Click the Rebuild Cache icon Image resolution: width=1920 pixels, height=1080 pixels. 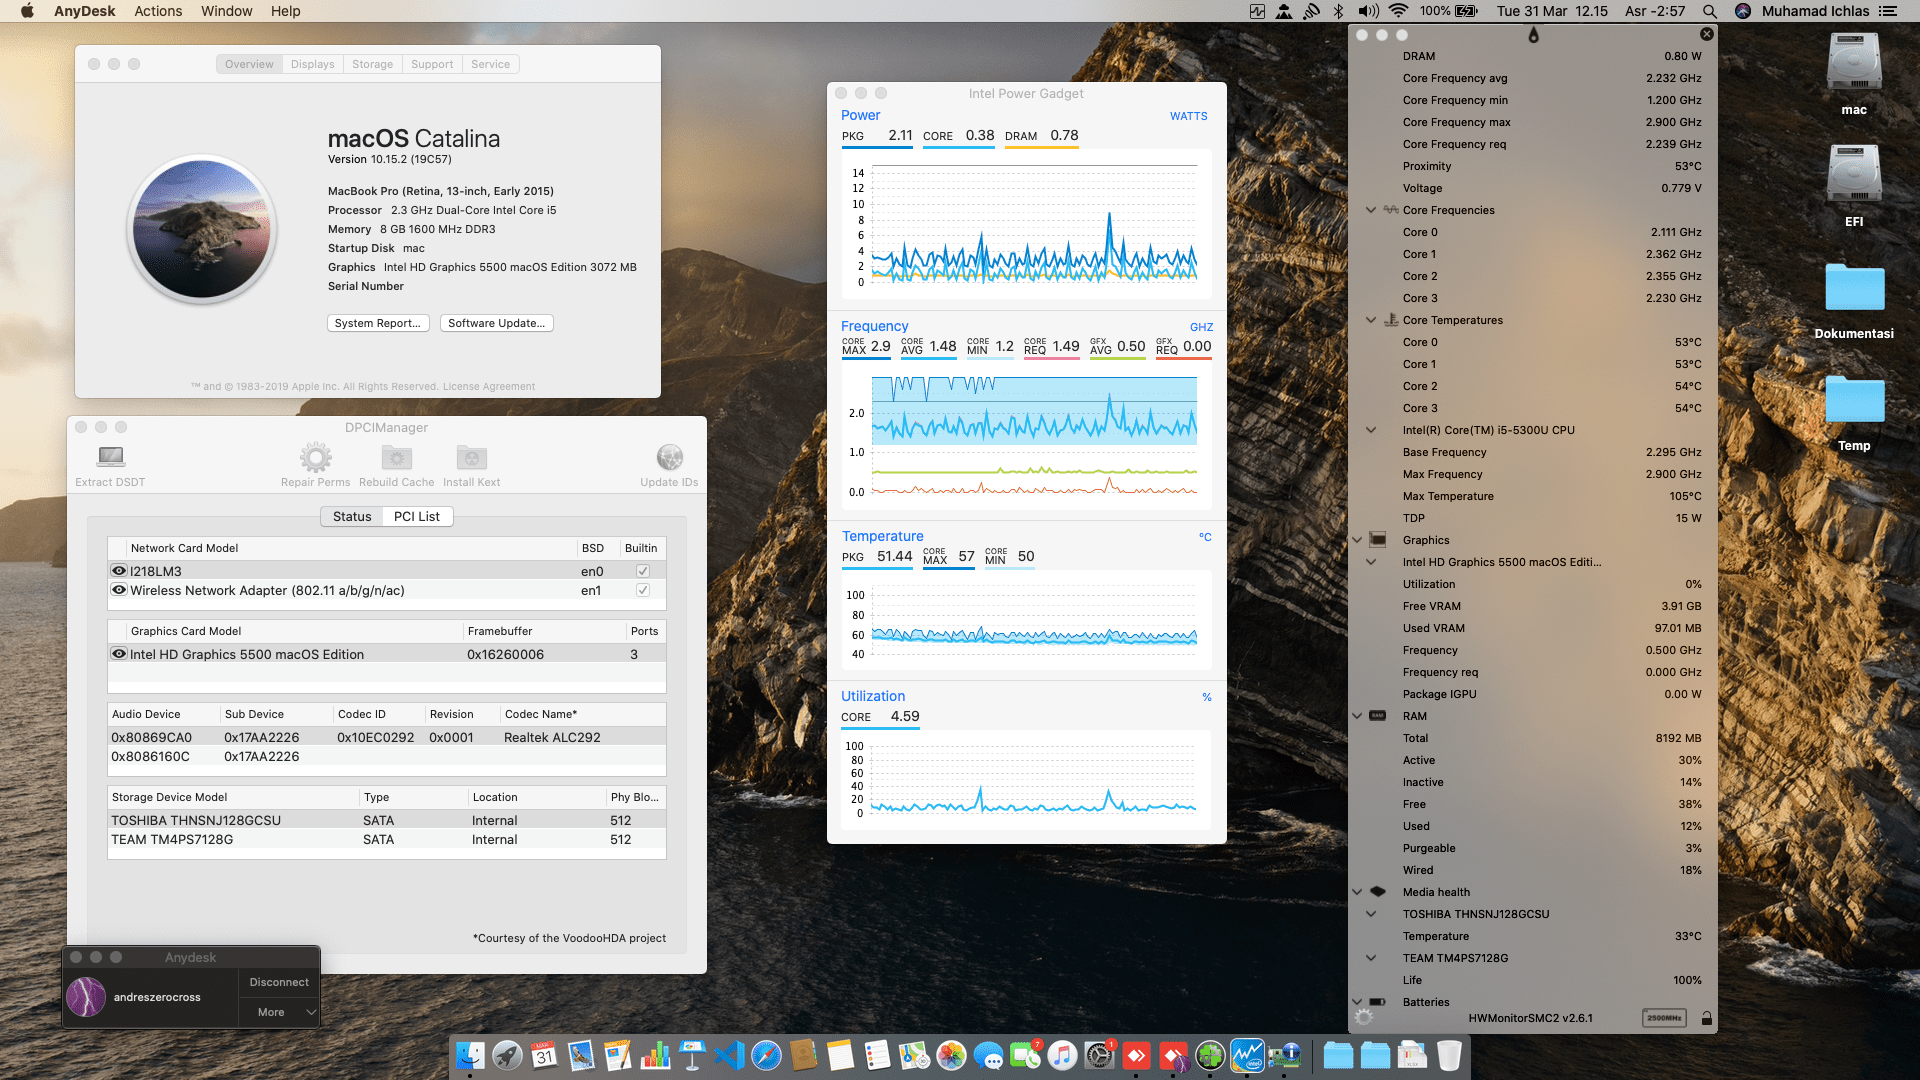pyautogui.click(x=396, y=458)
